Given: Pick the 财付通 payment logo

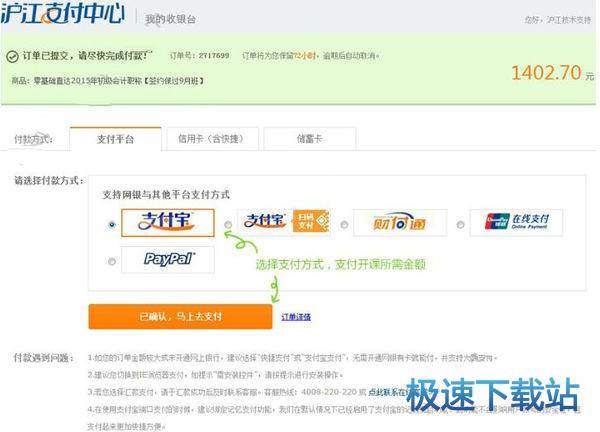Looking at the screenshot, I should point(400,223).
